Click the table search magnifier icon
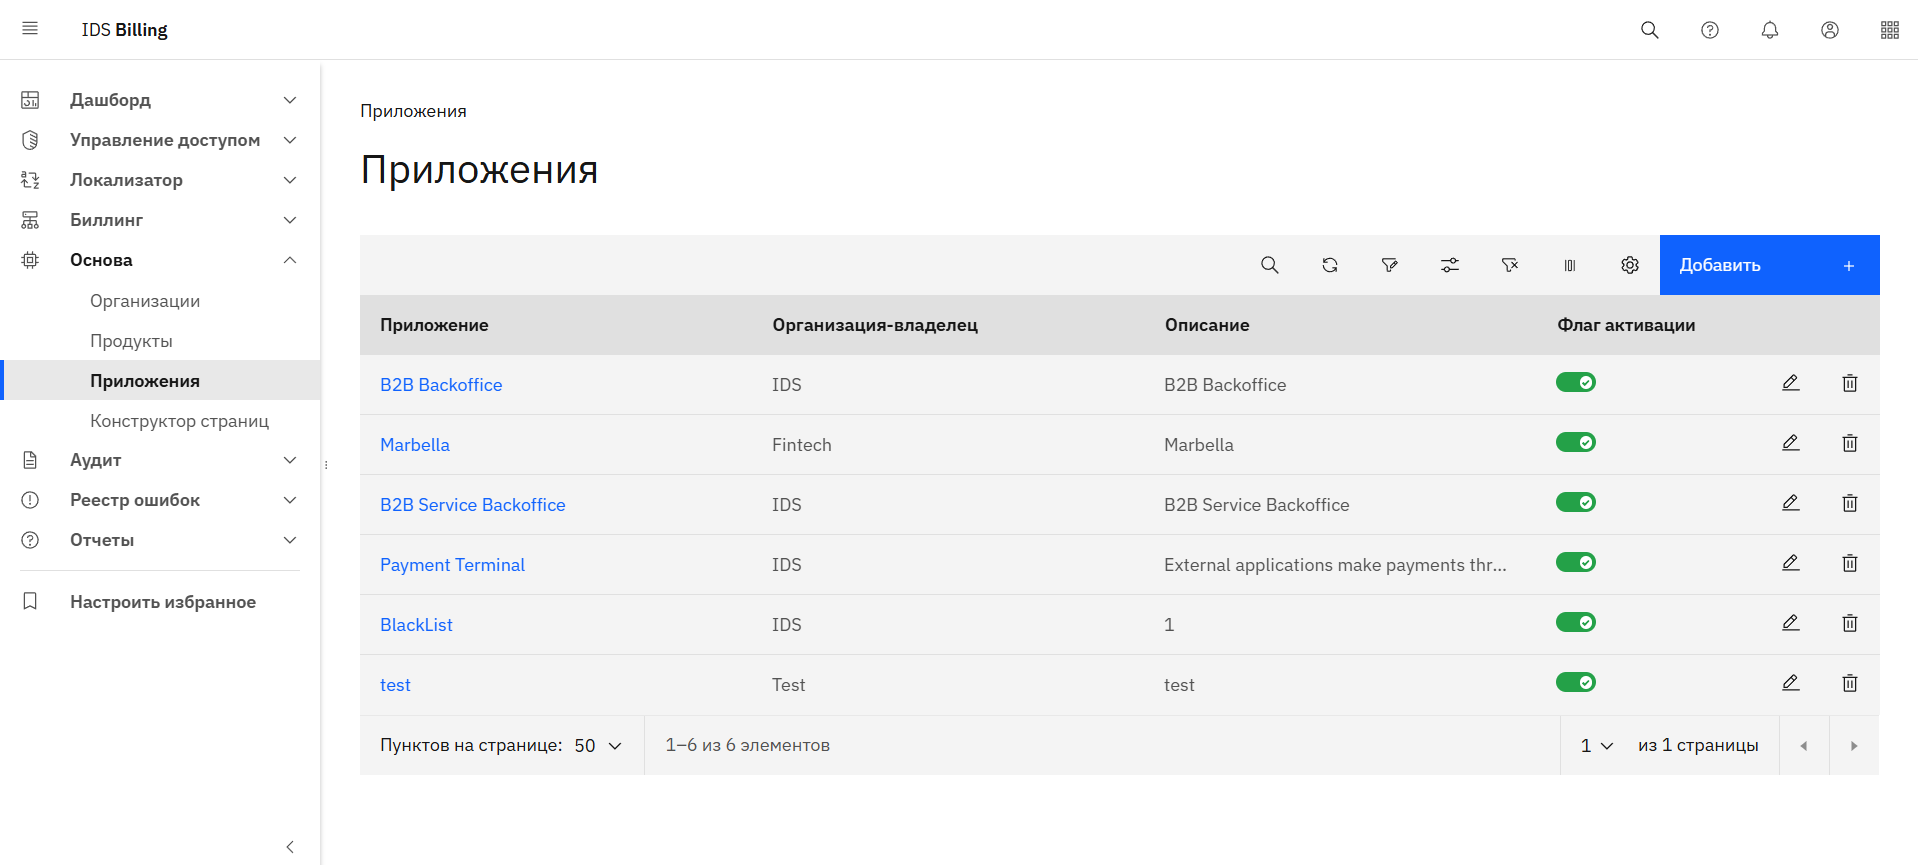 click(x=1269, y=265)
